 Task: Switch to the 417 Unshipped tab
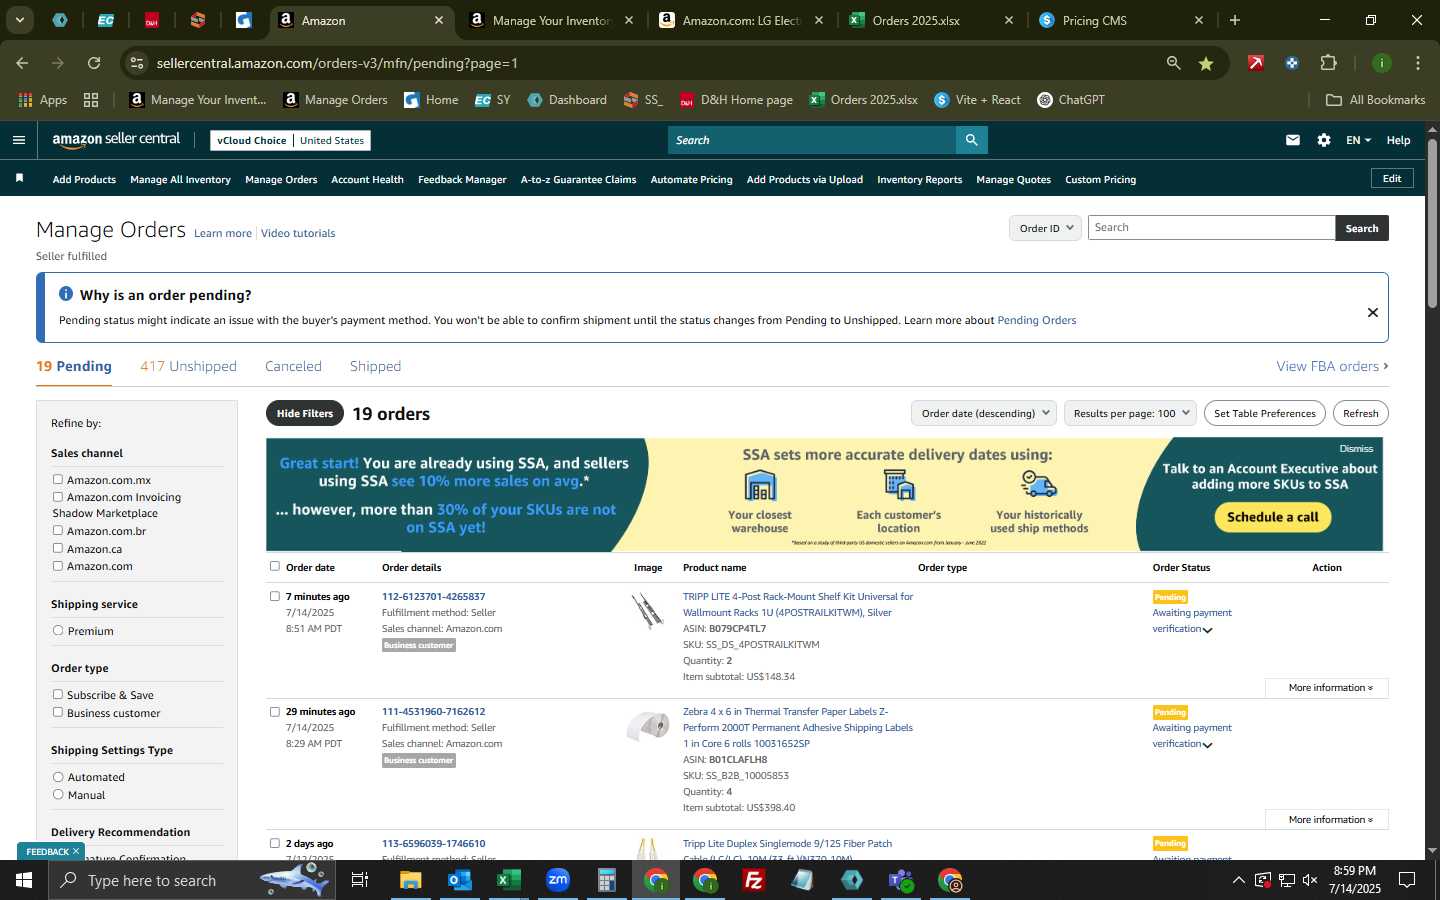coord(188,366)
